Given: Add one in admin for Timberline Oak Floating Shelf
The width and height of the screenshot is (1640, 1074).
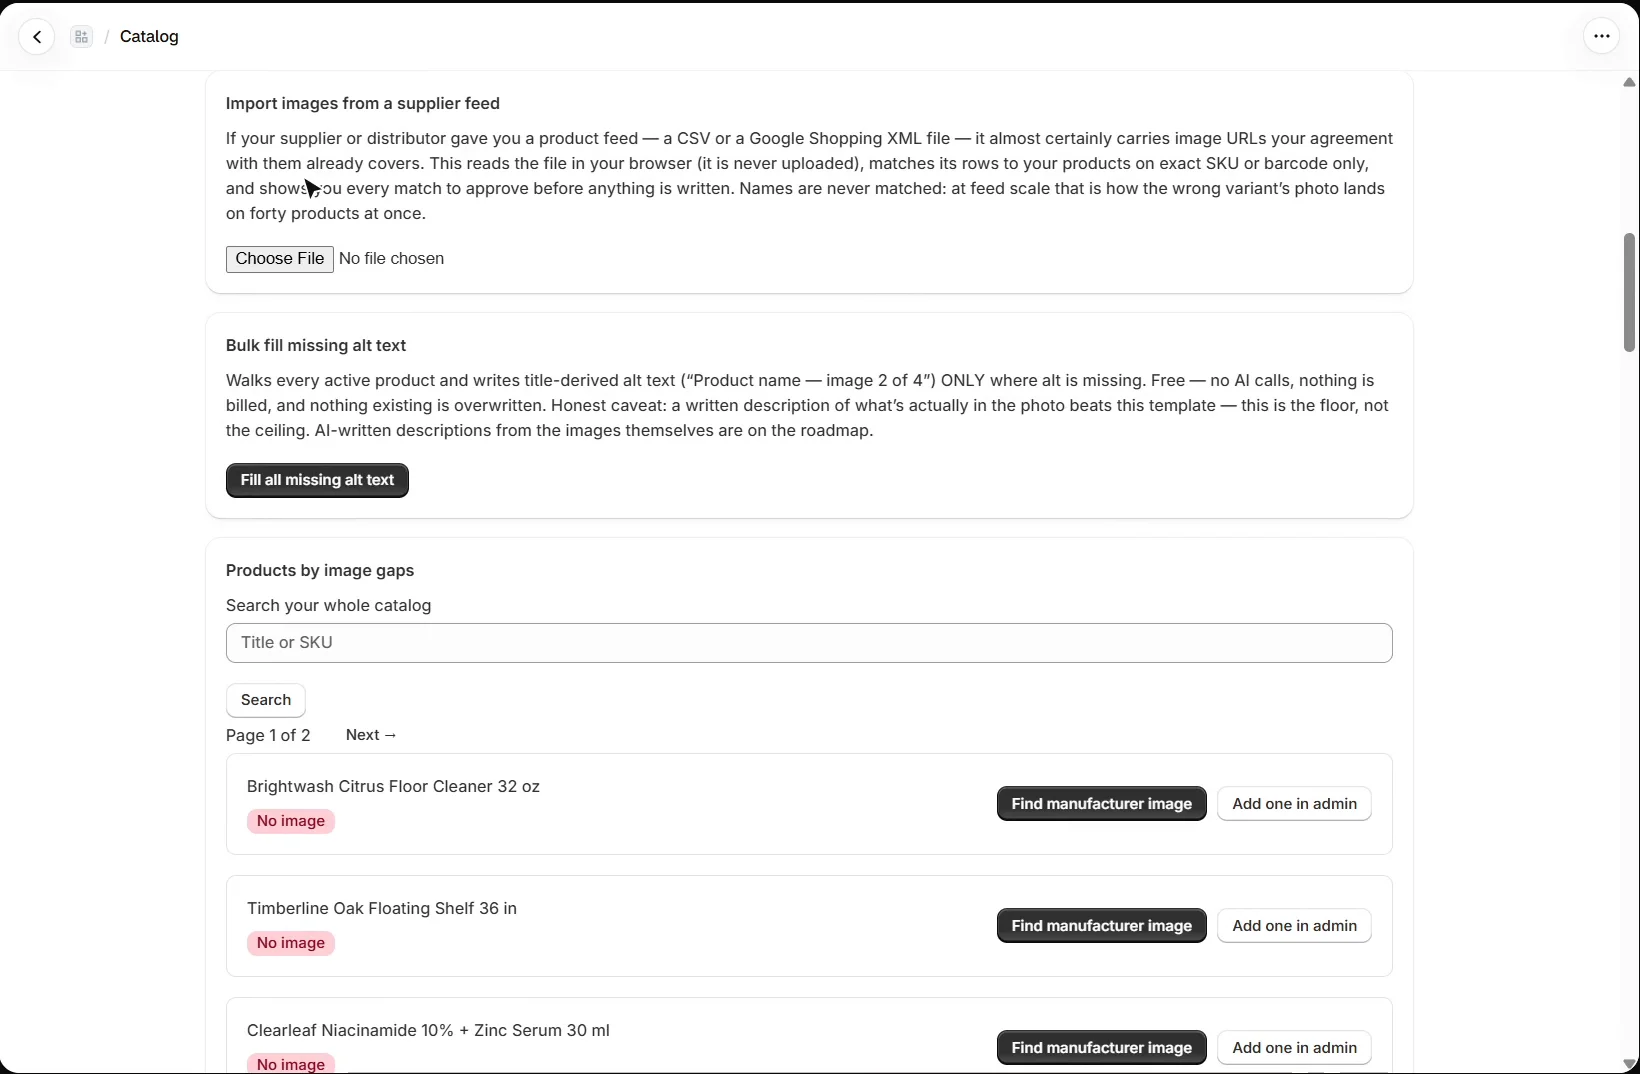Looking at the screenshot, I should 1295,926.
